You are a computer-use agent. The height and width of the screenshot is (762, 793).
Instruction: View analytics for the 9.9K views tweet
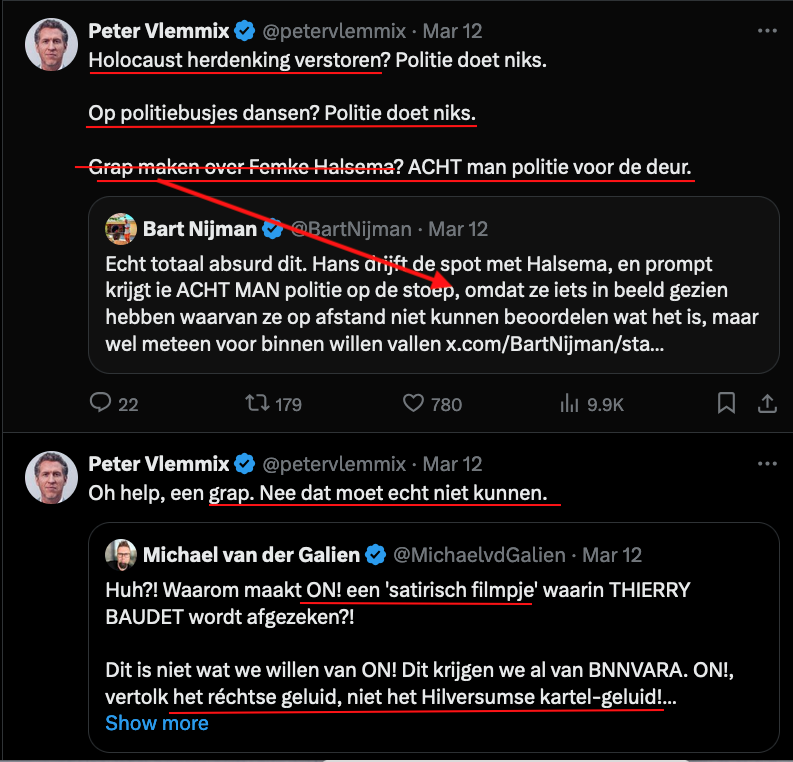571,403
